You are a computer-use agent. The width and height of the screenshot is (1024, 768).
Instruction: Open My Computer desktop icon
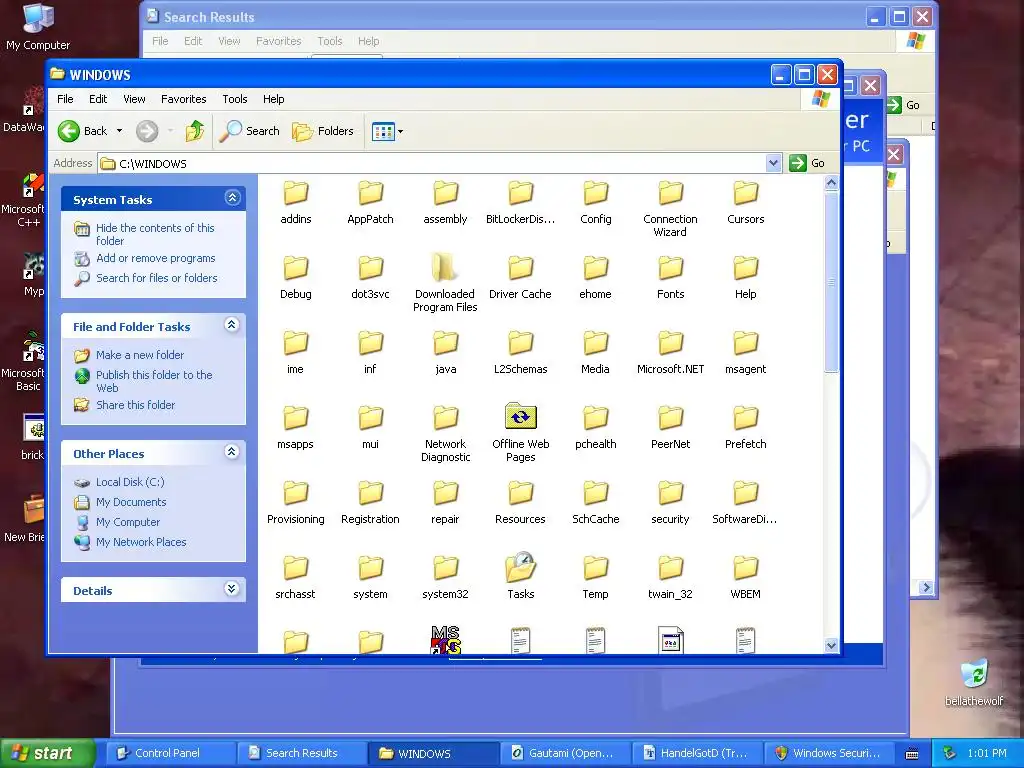click(38, 26)
